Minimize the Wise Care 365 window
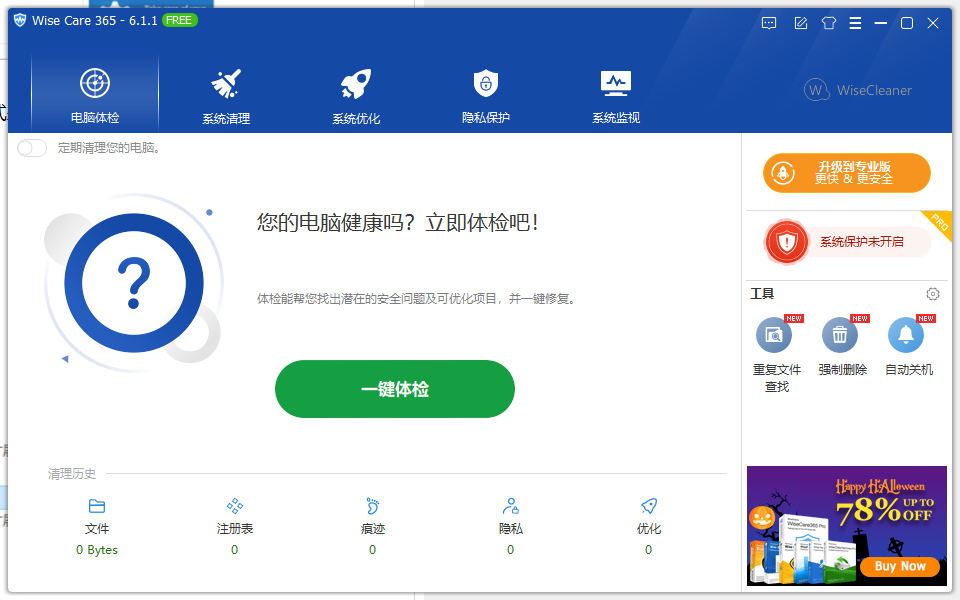 880,23
